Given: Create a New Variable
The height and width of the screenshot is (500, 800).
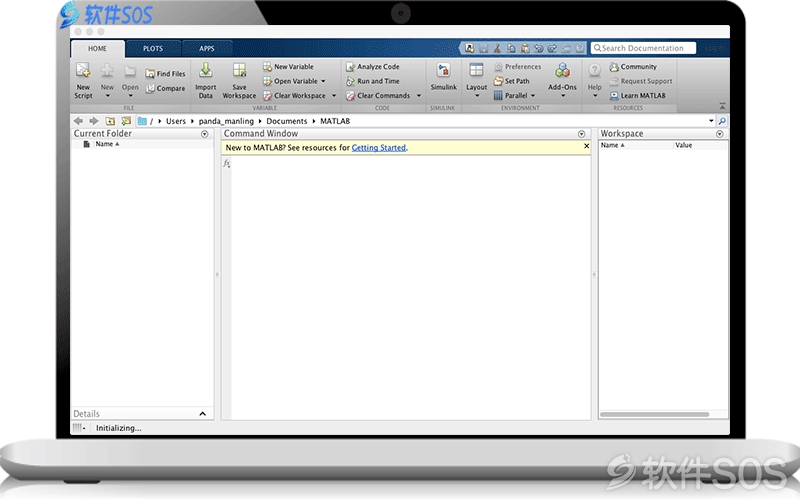Looking at the screenshot, I should 288,66.
